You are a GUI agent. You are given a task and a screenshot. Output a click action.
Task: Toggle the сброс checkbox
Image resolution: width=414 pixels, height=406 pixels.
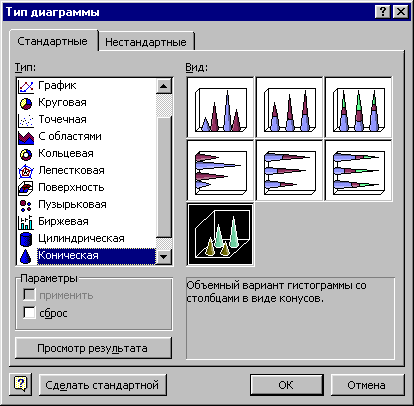click(29, 313)
